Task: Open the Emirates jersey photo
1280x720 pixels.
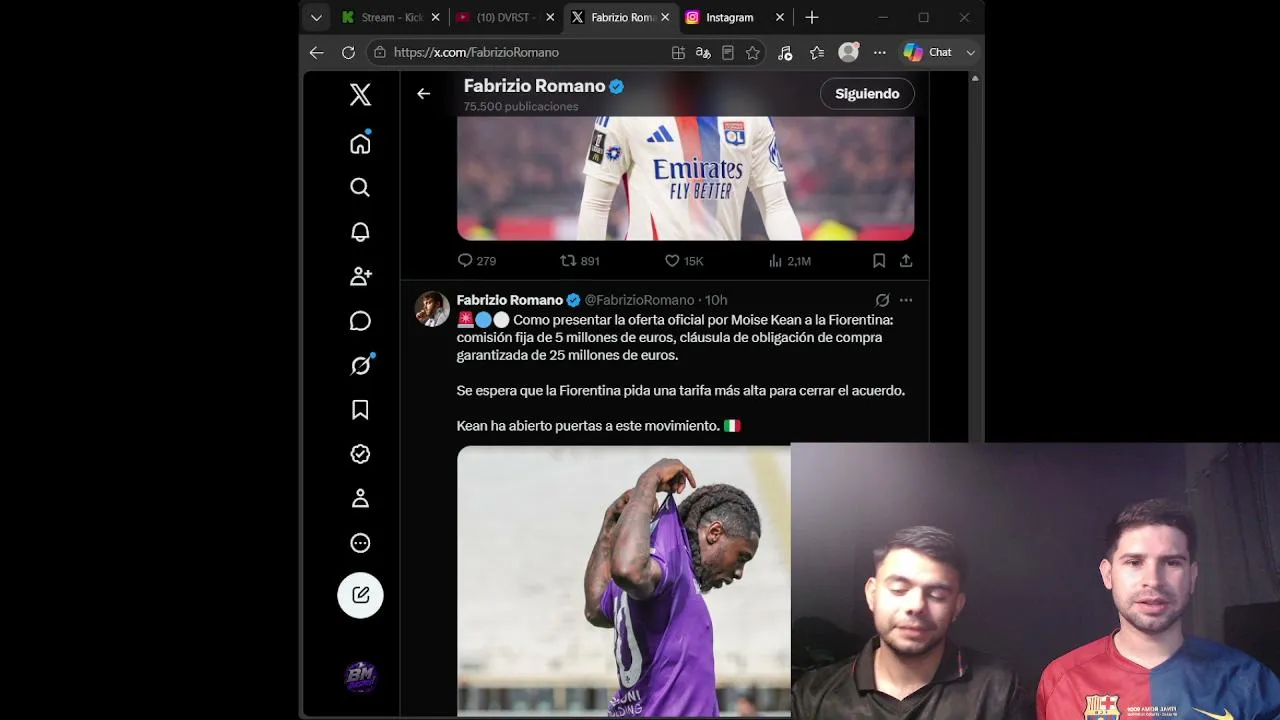Action: [685, 178]
